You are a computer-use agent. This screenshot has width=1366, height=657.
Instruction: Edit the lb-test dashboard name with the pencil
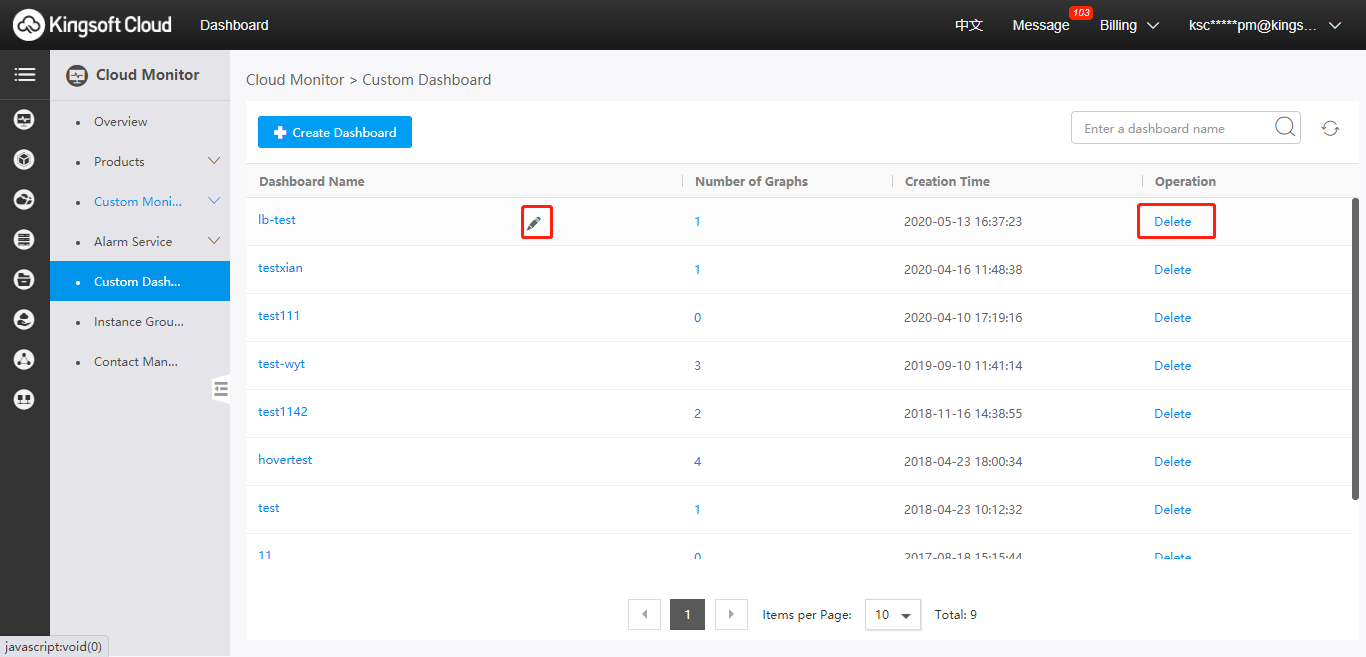(x=535, y=222)
